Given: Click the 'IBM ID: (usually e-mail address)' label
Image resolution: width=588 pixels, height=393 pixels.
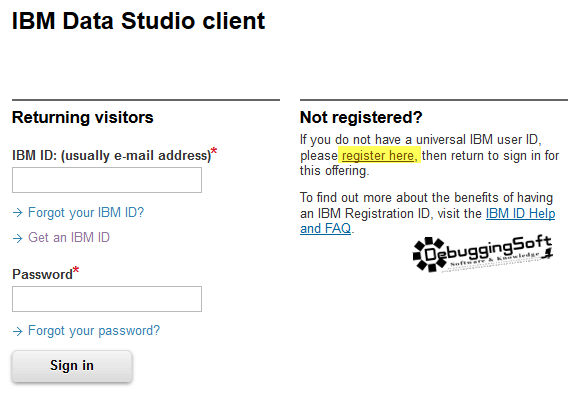Looking at the screenshot, I should click(112, 155).
